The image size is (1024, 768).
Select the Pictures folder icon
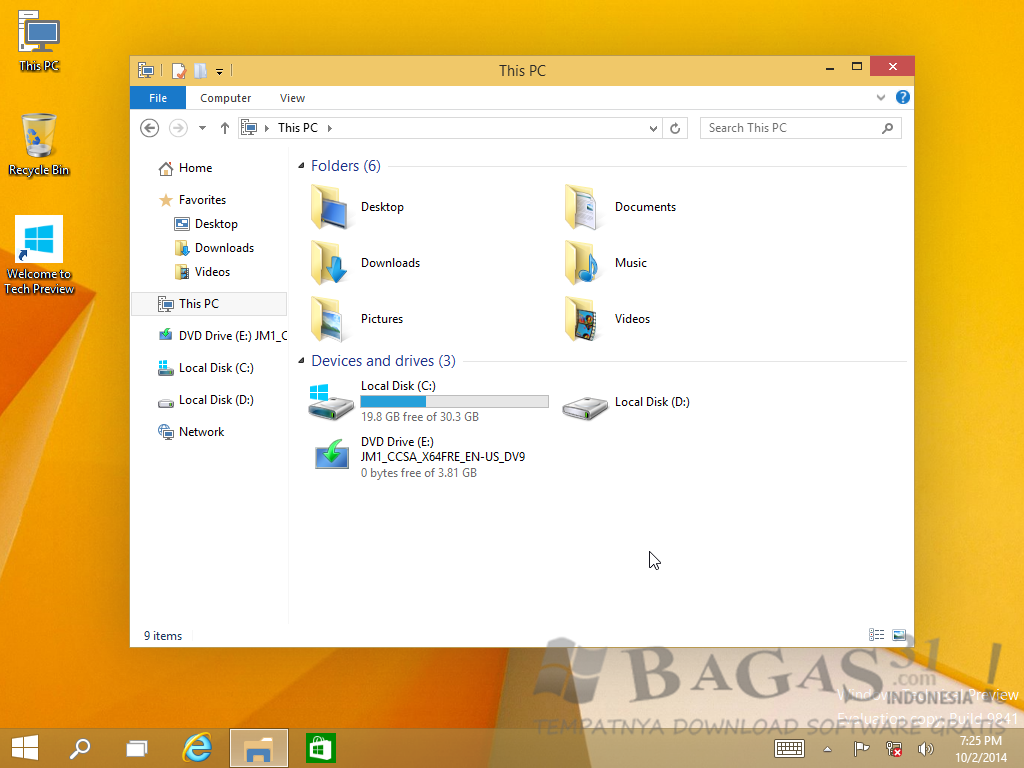[x=328, y=319]
